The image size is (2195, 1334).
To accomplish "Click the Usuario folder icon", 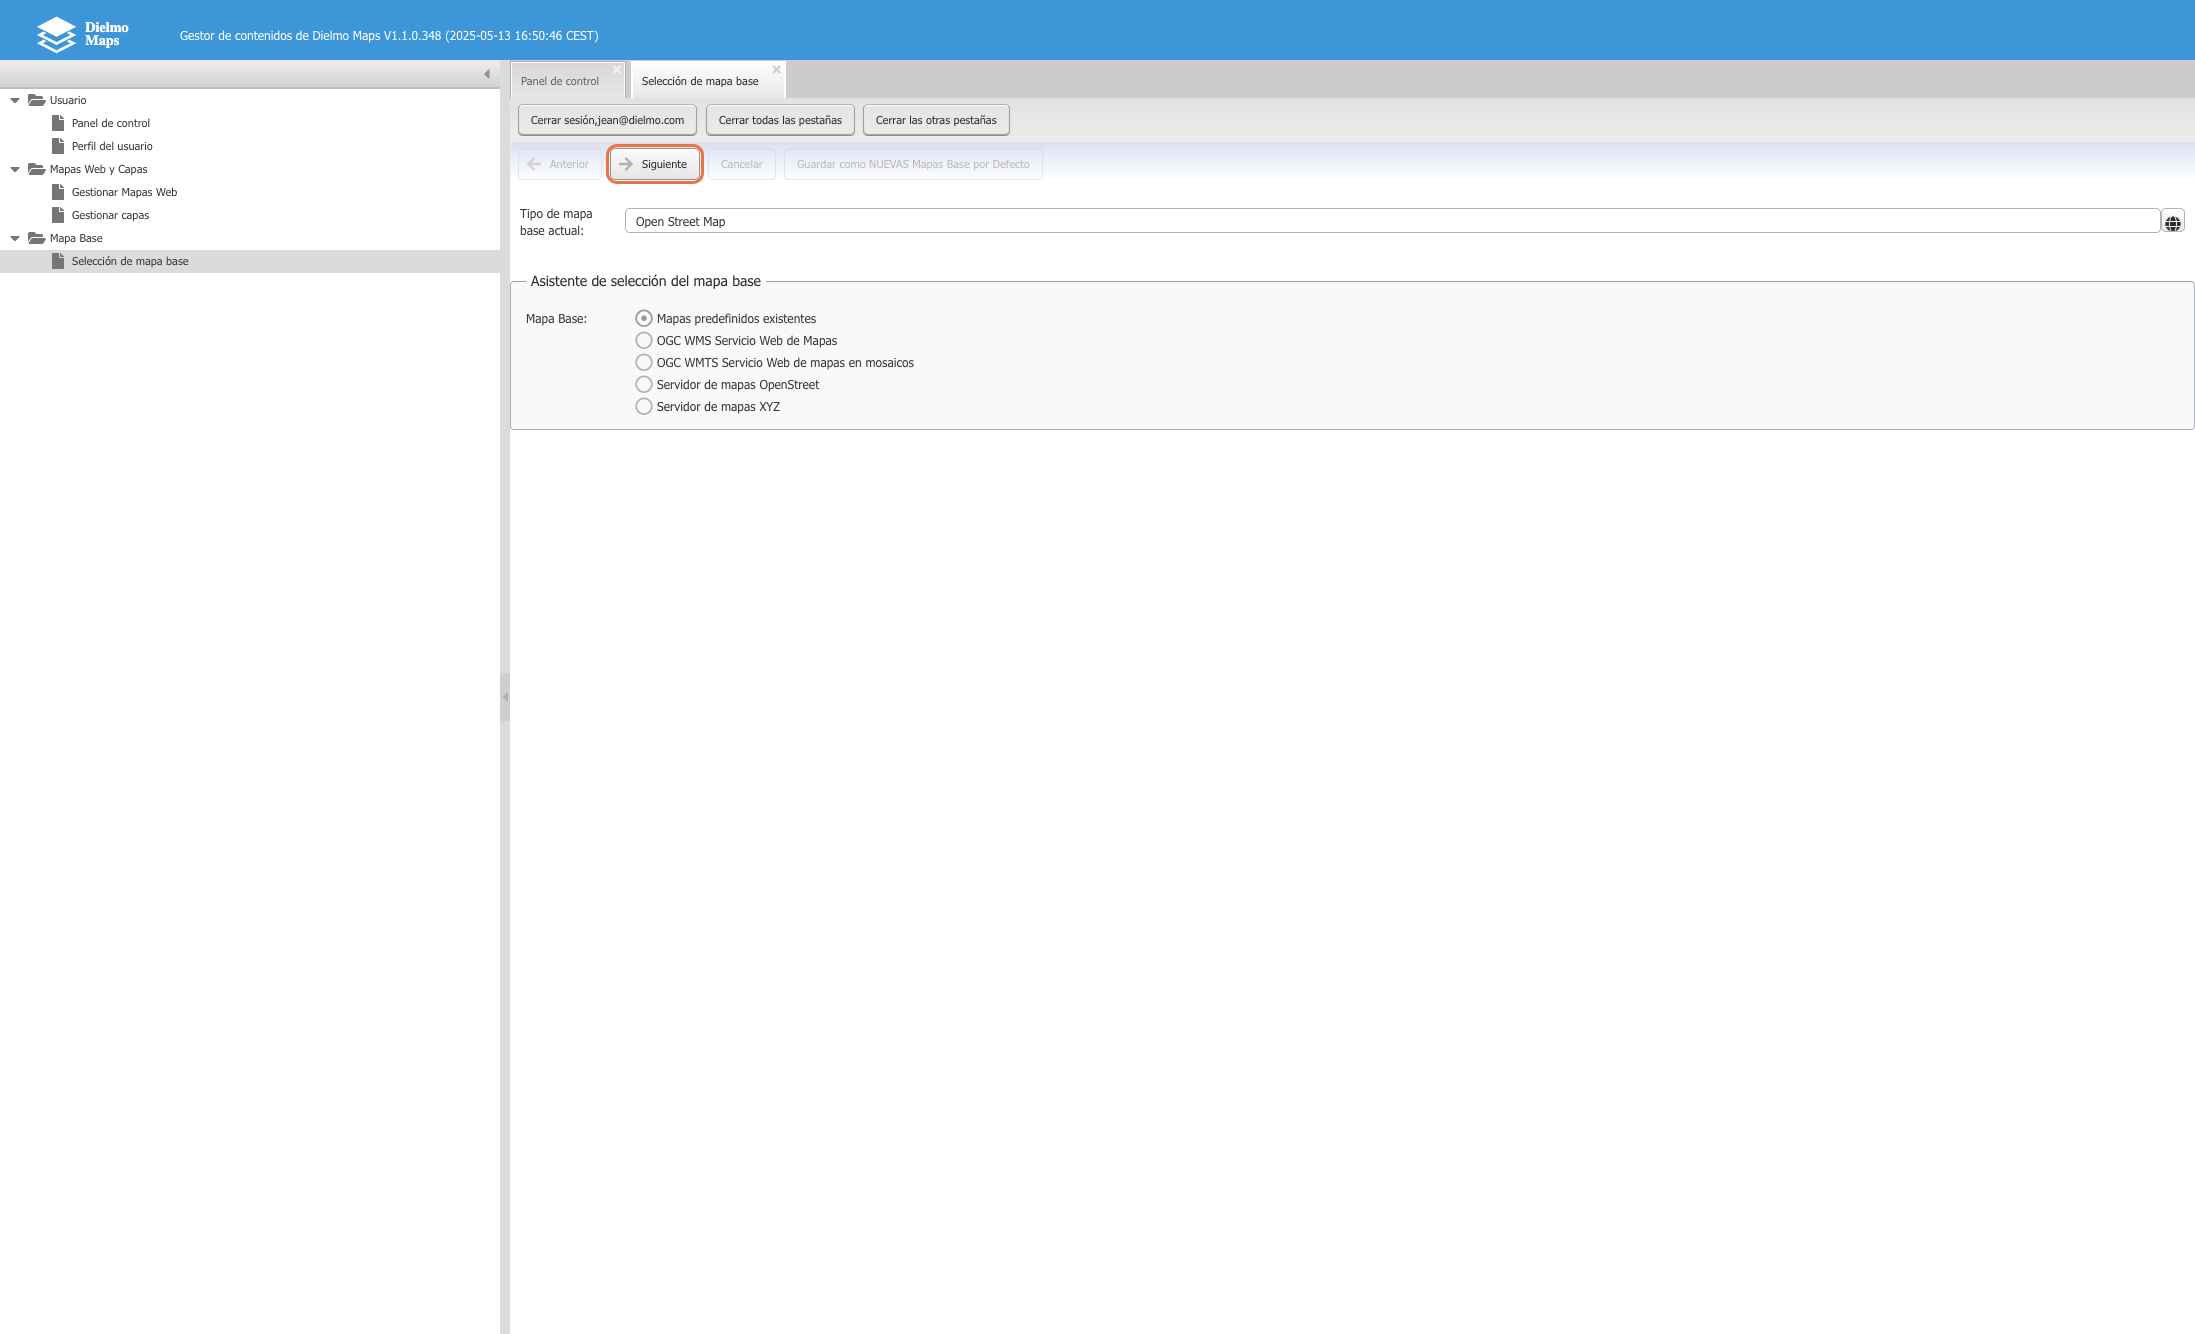I will point(37,100).
